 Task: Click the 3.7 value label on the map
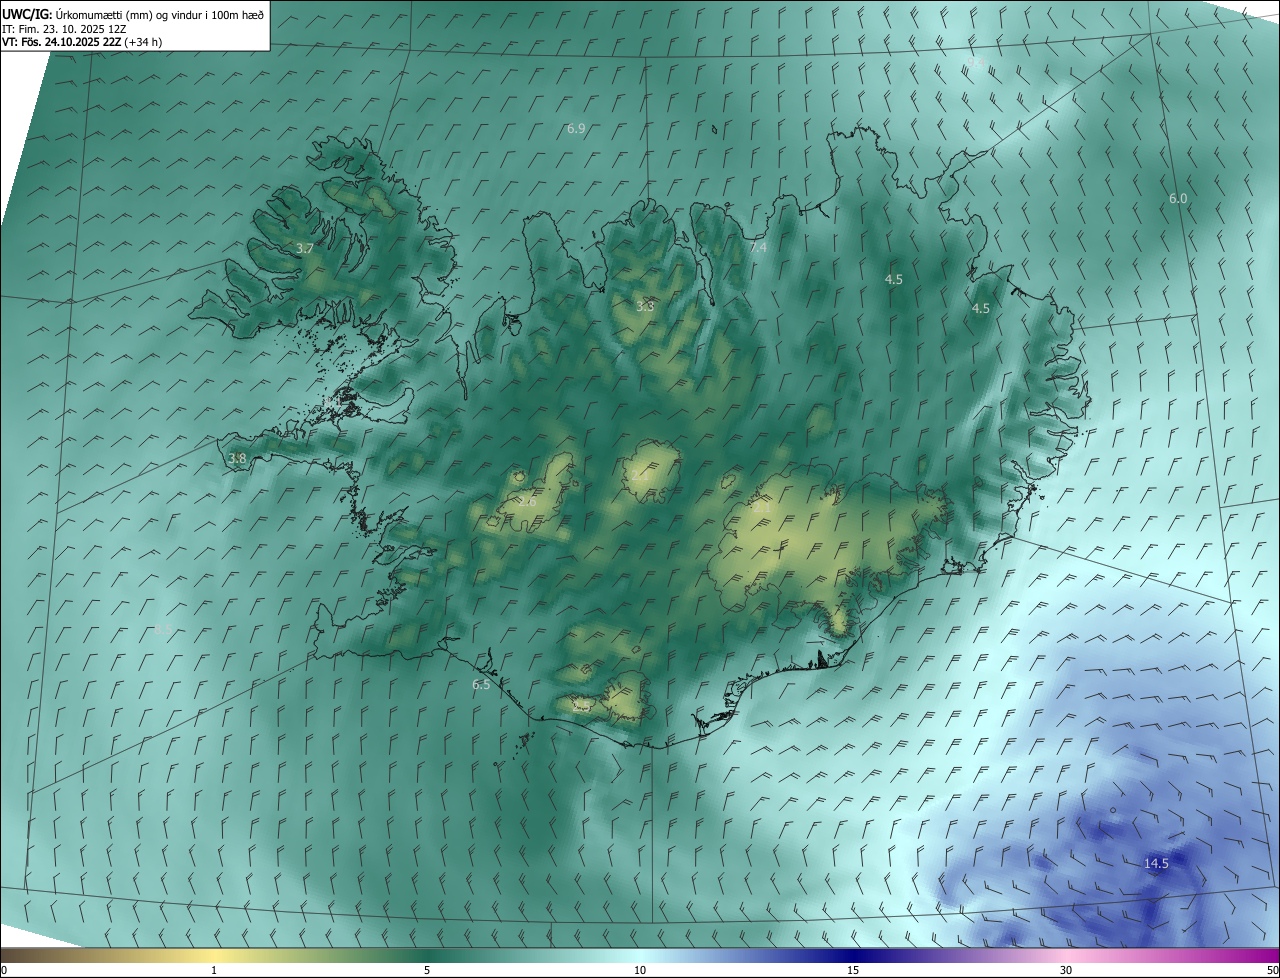(305, 248)
